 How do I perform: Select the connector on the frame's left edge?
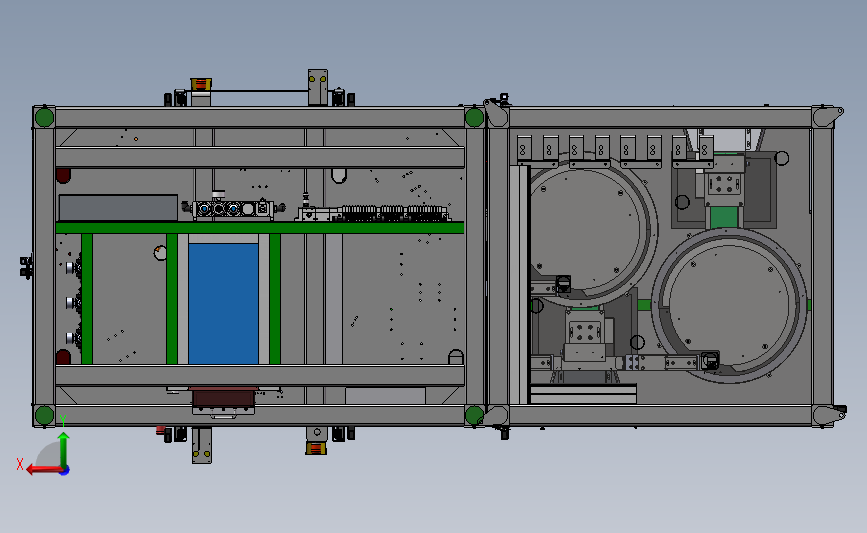point(26,267)
